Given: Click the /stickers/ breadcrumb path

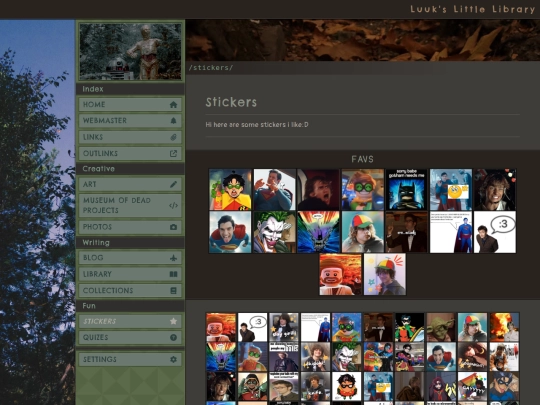Looking at the screenshot, I should (x=211, y=68).
